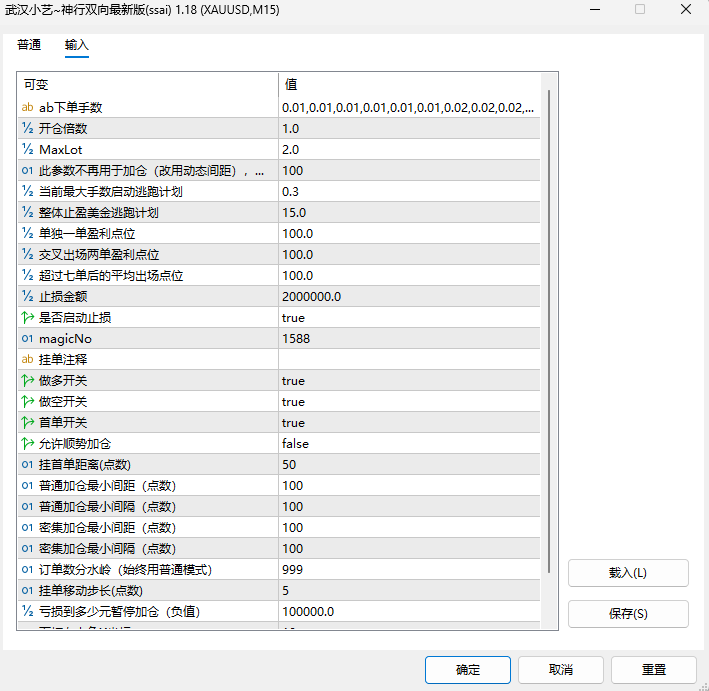Click the boolean icon beside 是否启动止损
Viewport: 709px width, 691px height.
(28, 317)
